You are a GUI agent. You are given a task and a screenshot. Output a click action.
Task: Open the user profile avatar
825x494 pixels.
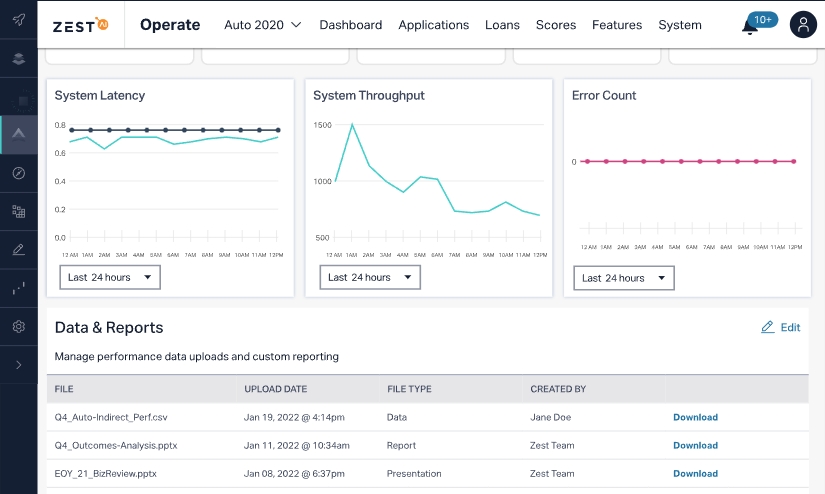pos(803,25)
